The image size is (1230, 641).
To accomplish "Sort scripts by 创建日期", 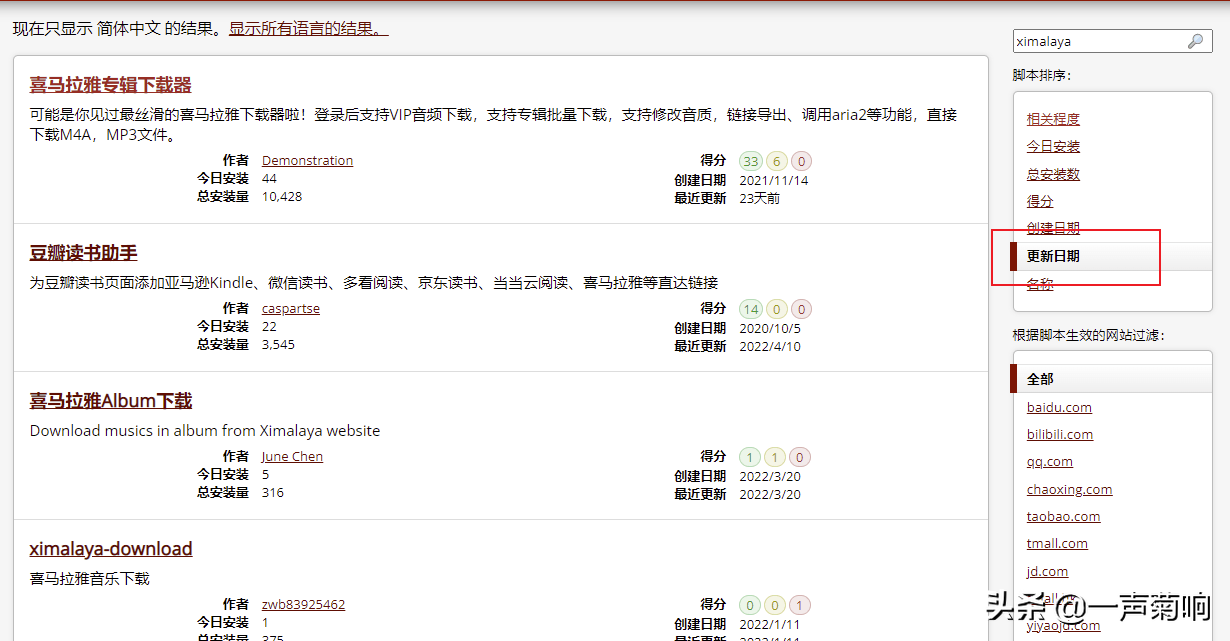I will click(1053, 228).
